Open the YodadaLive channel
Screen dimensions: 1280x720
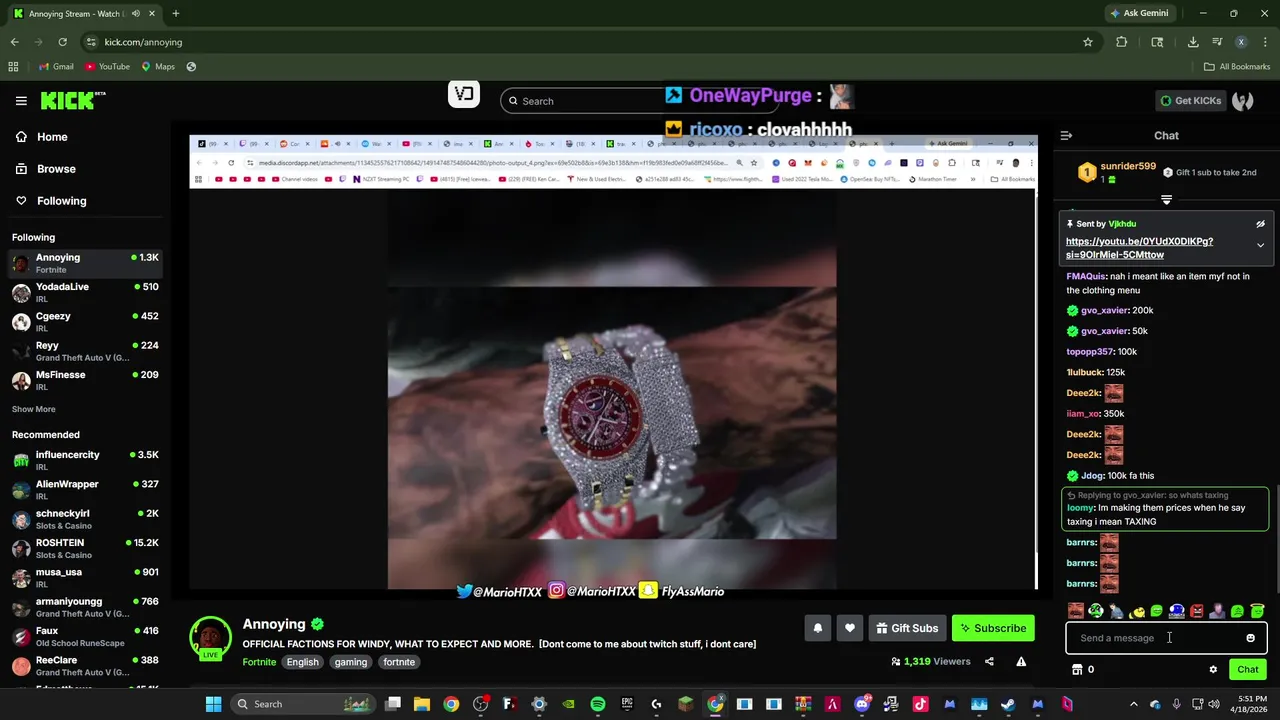(85, 292)
